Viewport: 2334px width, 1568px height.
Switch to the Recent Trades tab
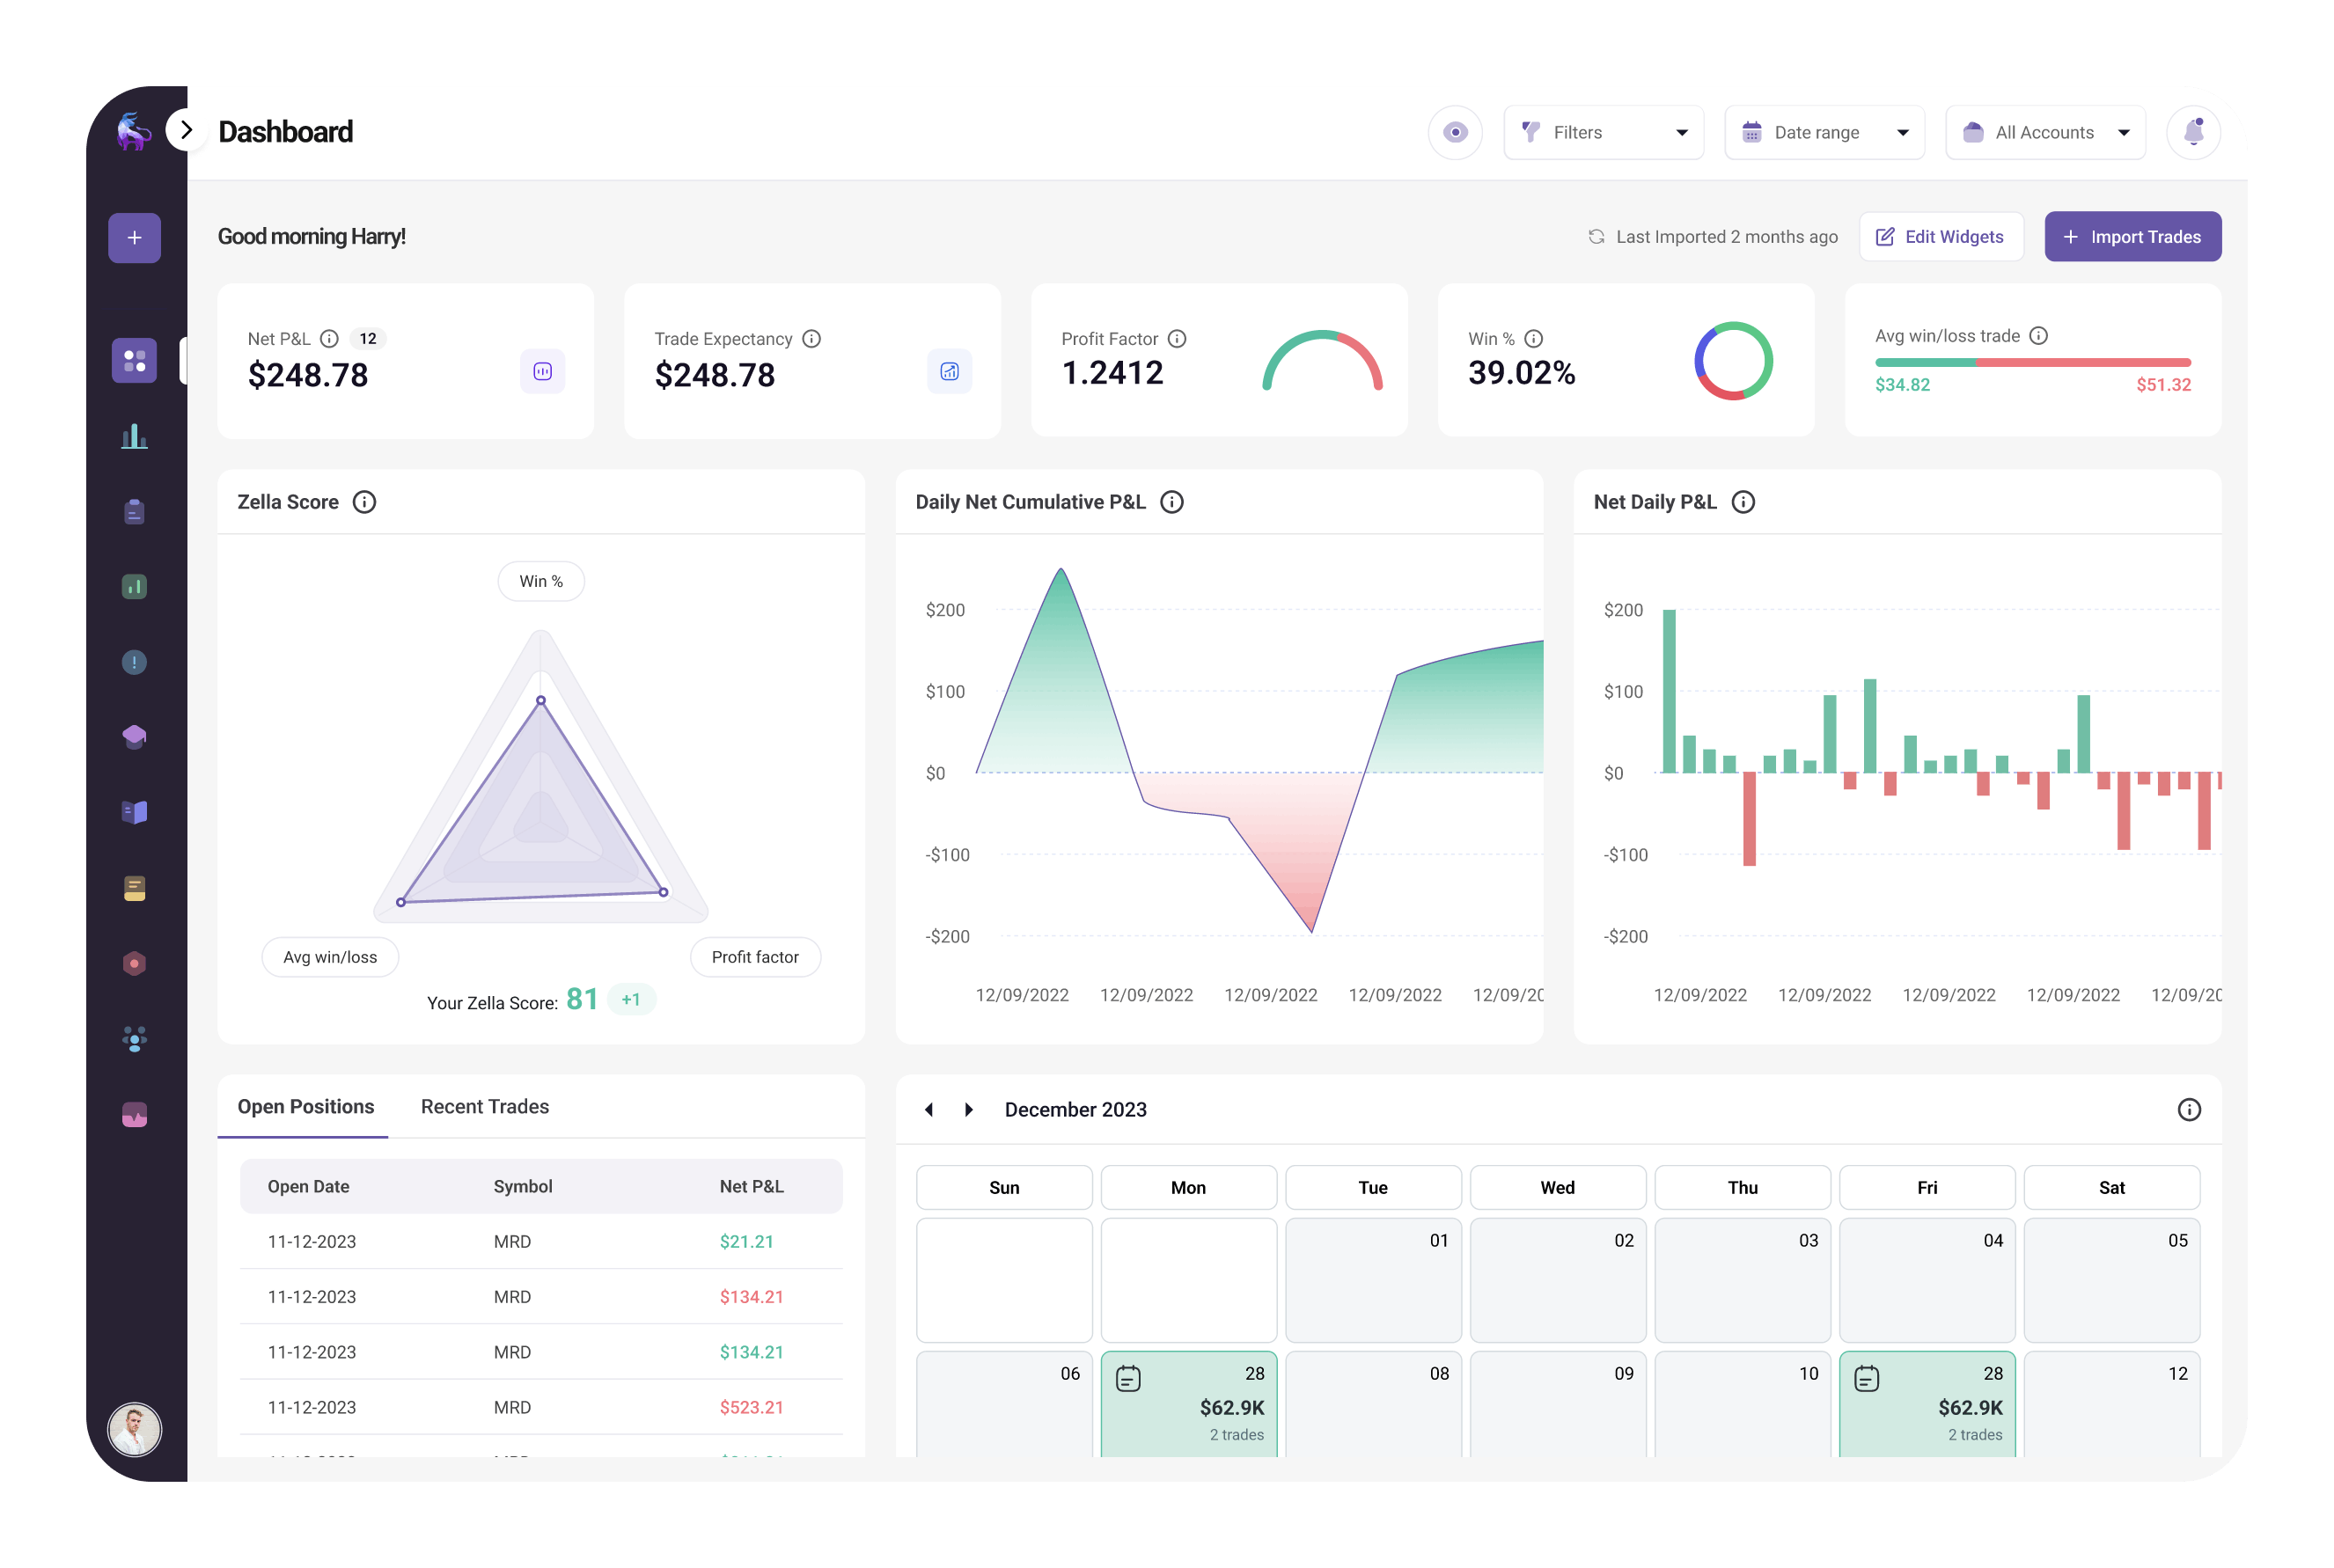484,1107
